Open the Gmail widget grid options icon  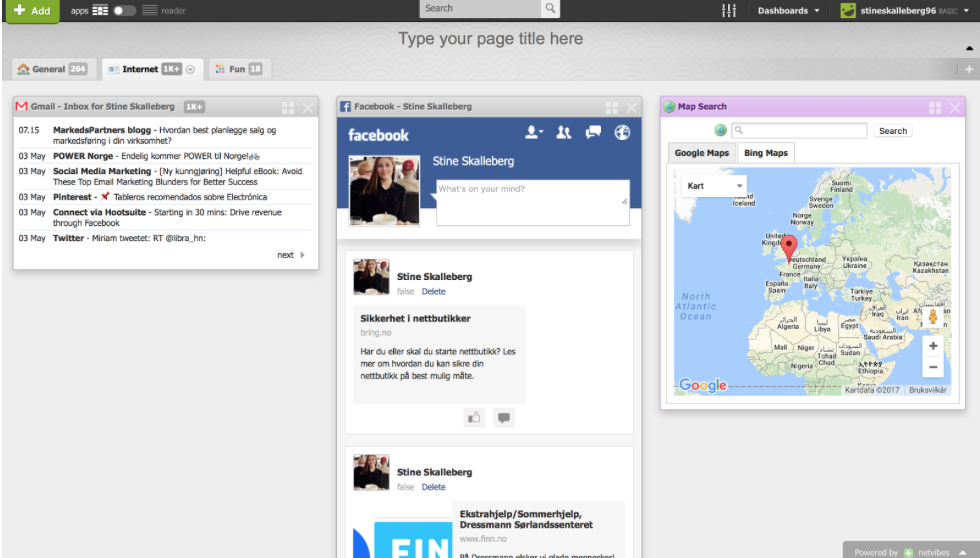[288, 107]
